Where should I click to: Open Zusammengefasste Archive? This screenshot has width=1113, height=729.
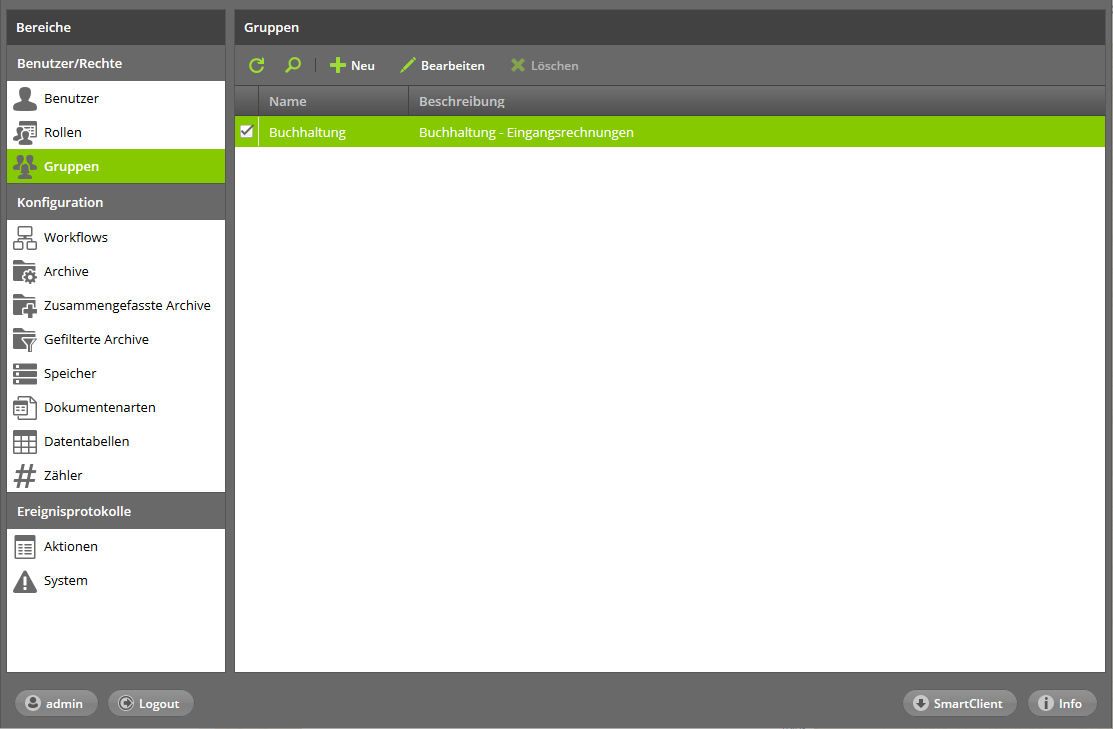[116, 305]
